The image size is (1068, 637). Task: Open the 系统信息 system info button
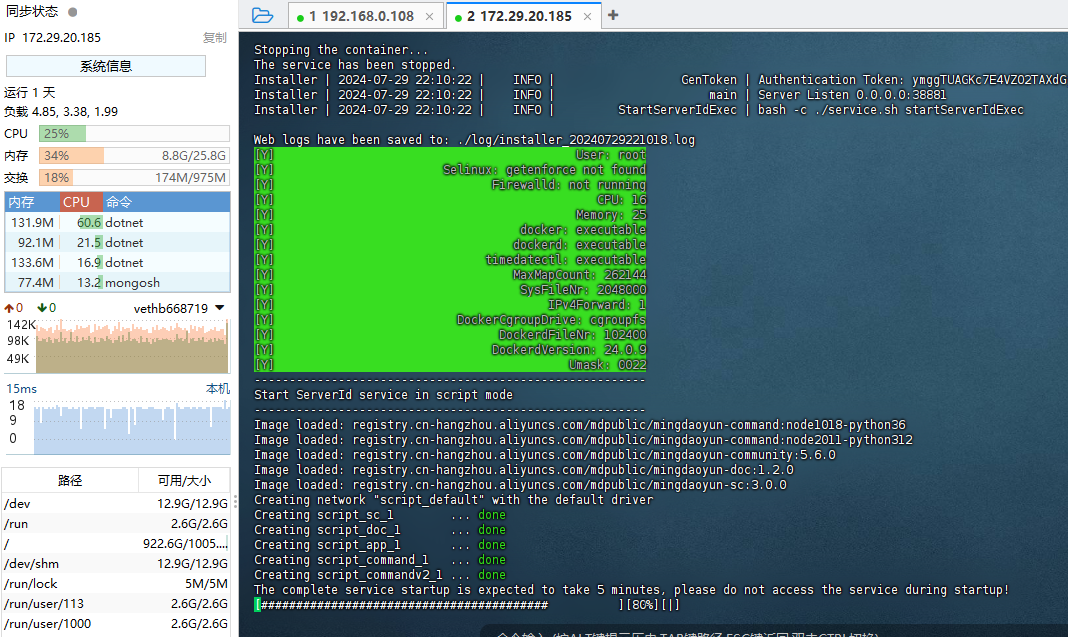[106, 66]
